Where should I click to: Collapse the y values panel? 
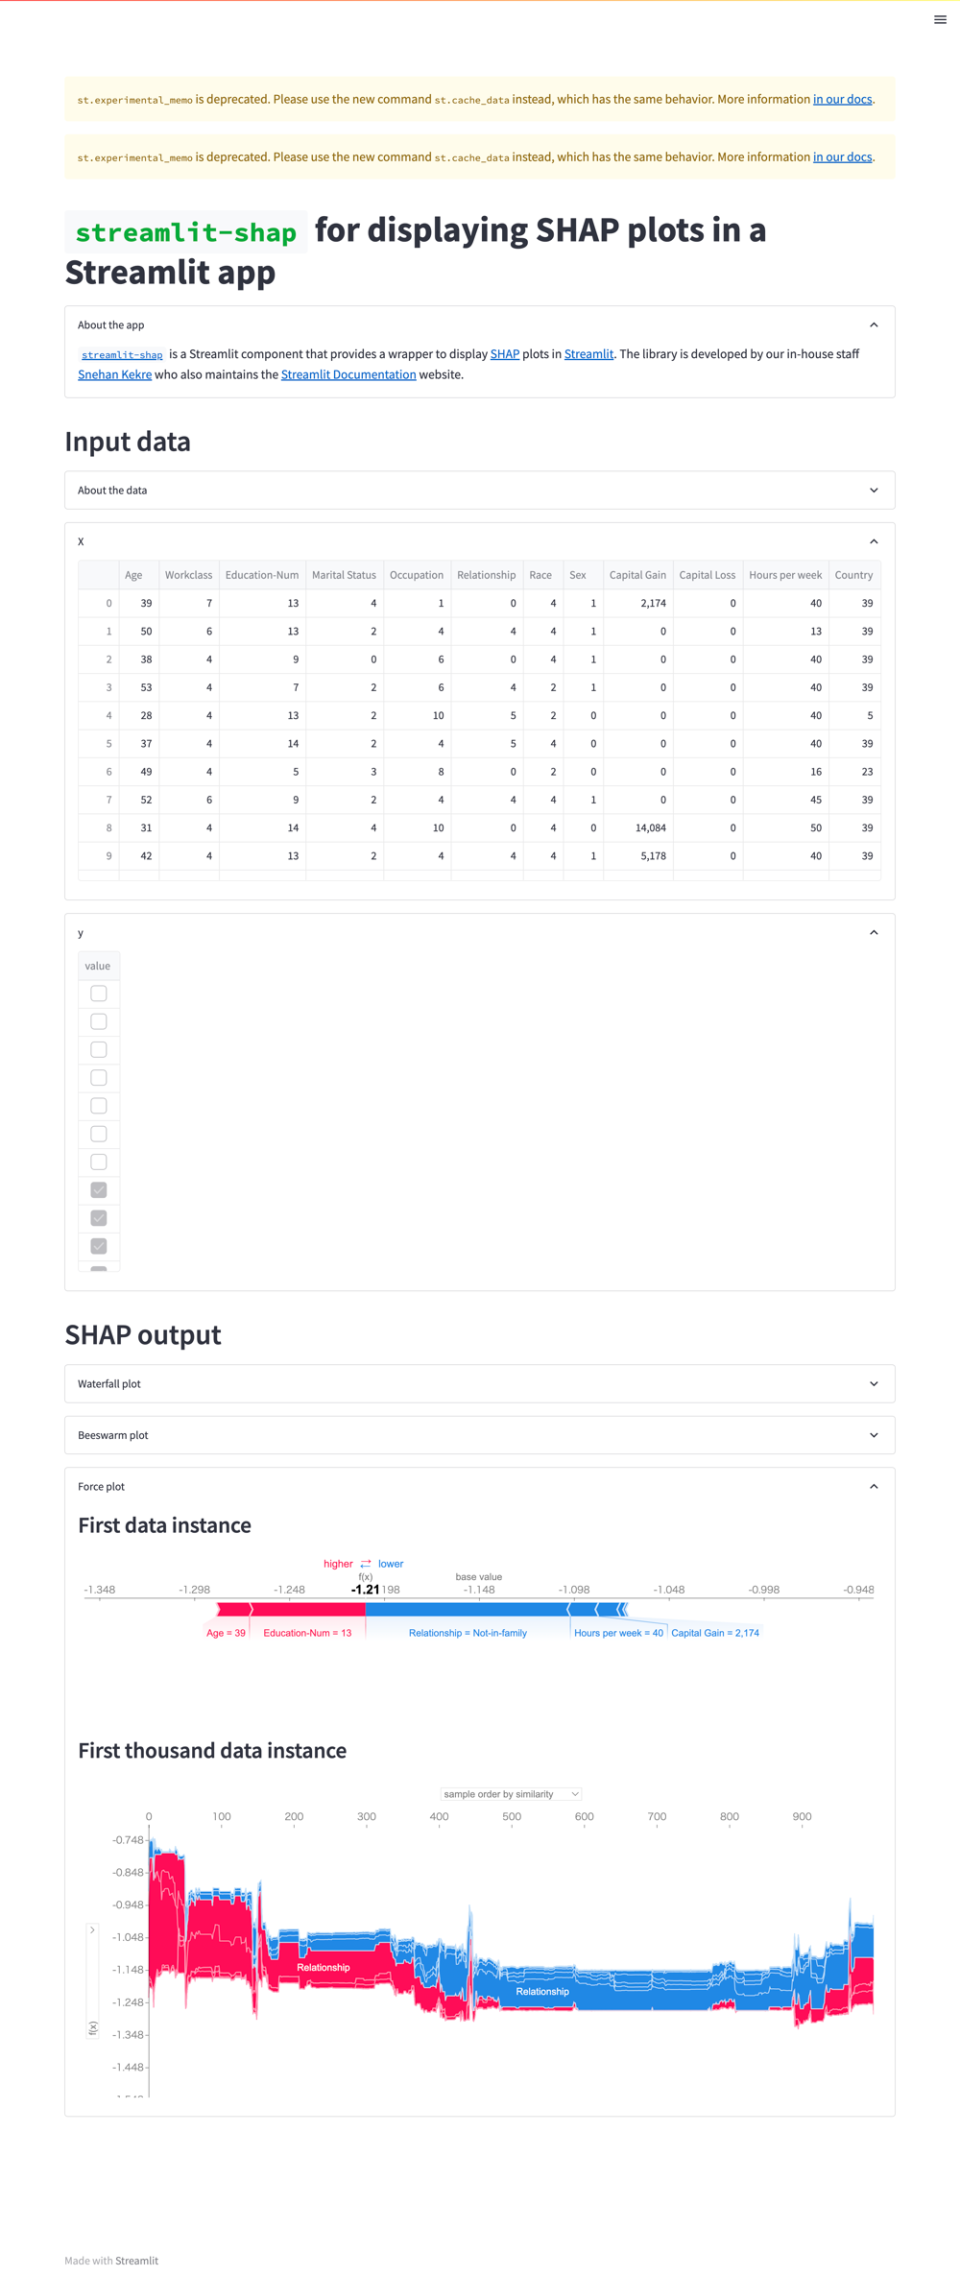click(x=873, y=932)
